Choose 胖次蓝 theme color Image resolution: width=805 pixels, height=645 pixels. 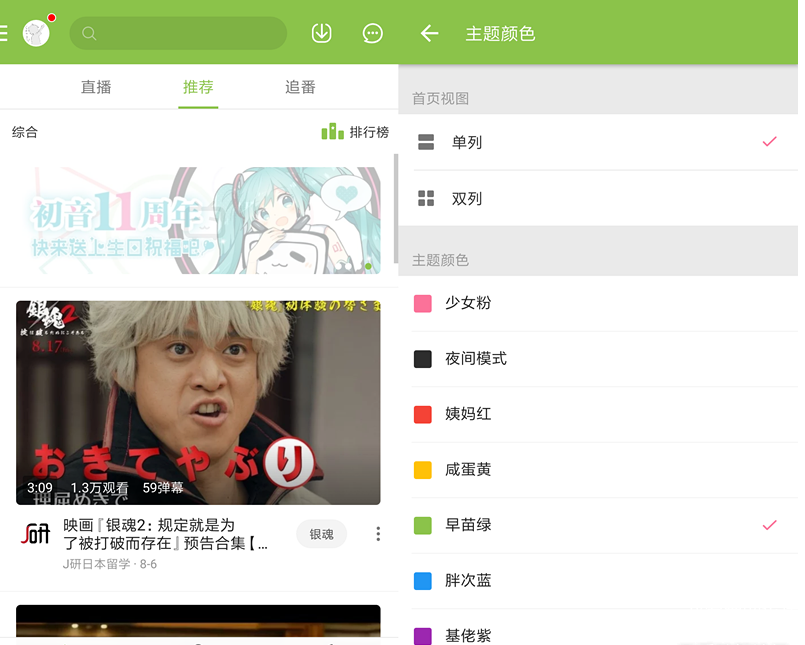click(598, 581)
